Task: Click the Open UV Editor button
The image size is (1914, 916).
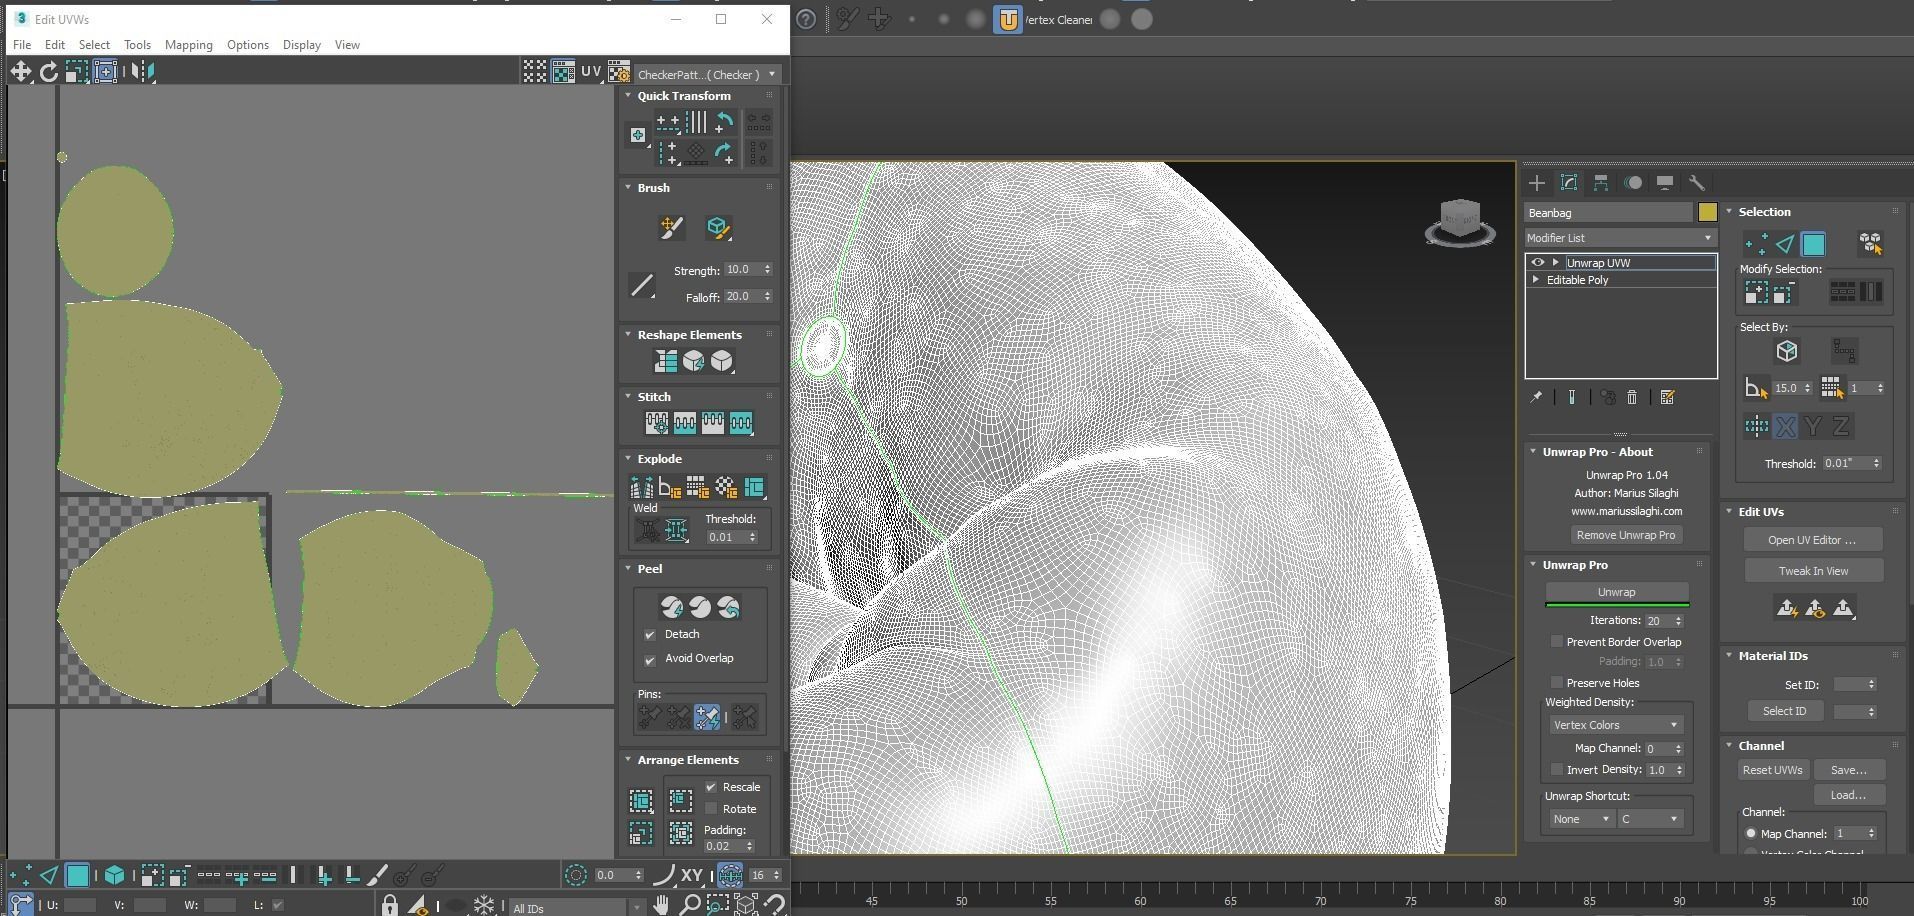Action: tap(1812, 540)
